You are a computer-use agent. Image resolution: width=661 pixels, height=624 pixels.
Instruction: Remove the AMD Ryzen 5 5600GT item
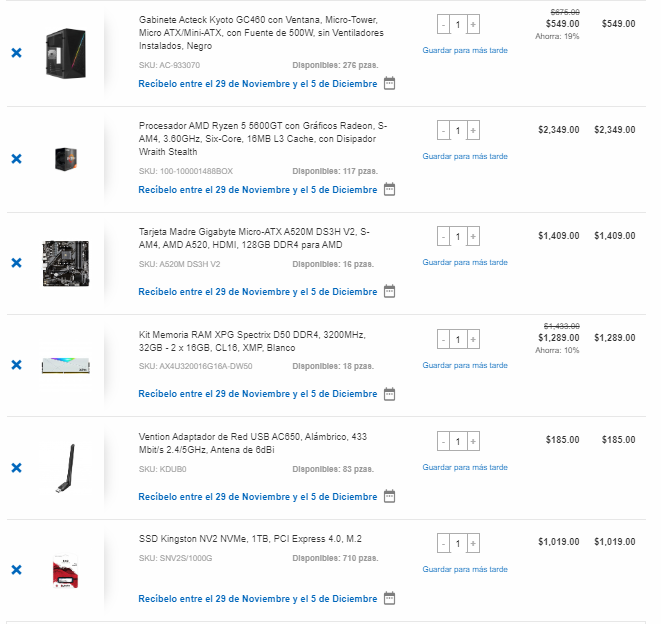click(16, 159)
